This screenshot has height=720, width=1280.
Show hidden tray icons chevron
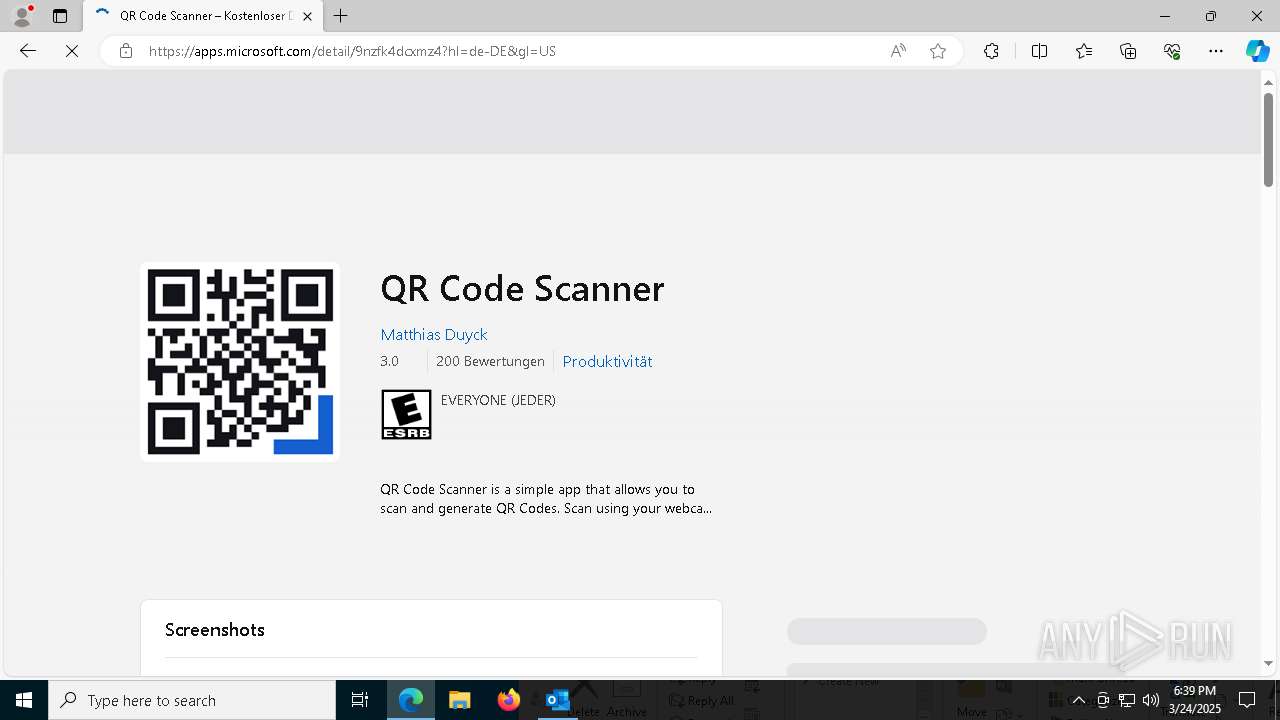(1079, 700)
